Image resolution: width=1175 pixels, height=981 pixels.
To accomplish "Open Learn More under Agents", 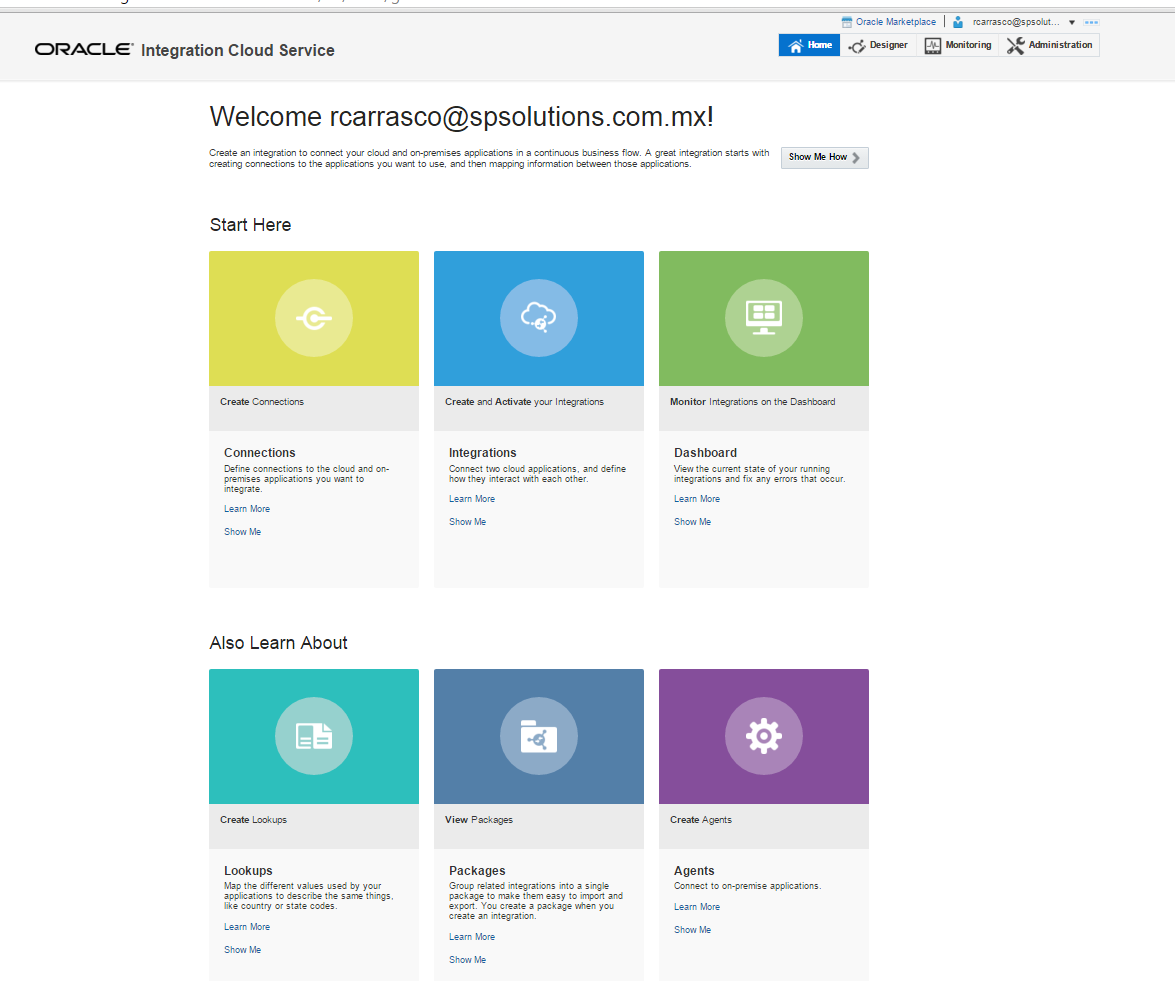I will (696, 907).
